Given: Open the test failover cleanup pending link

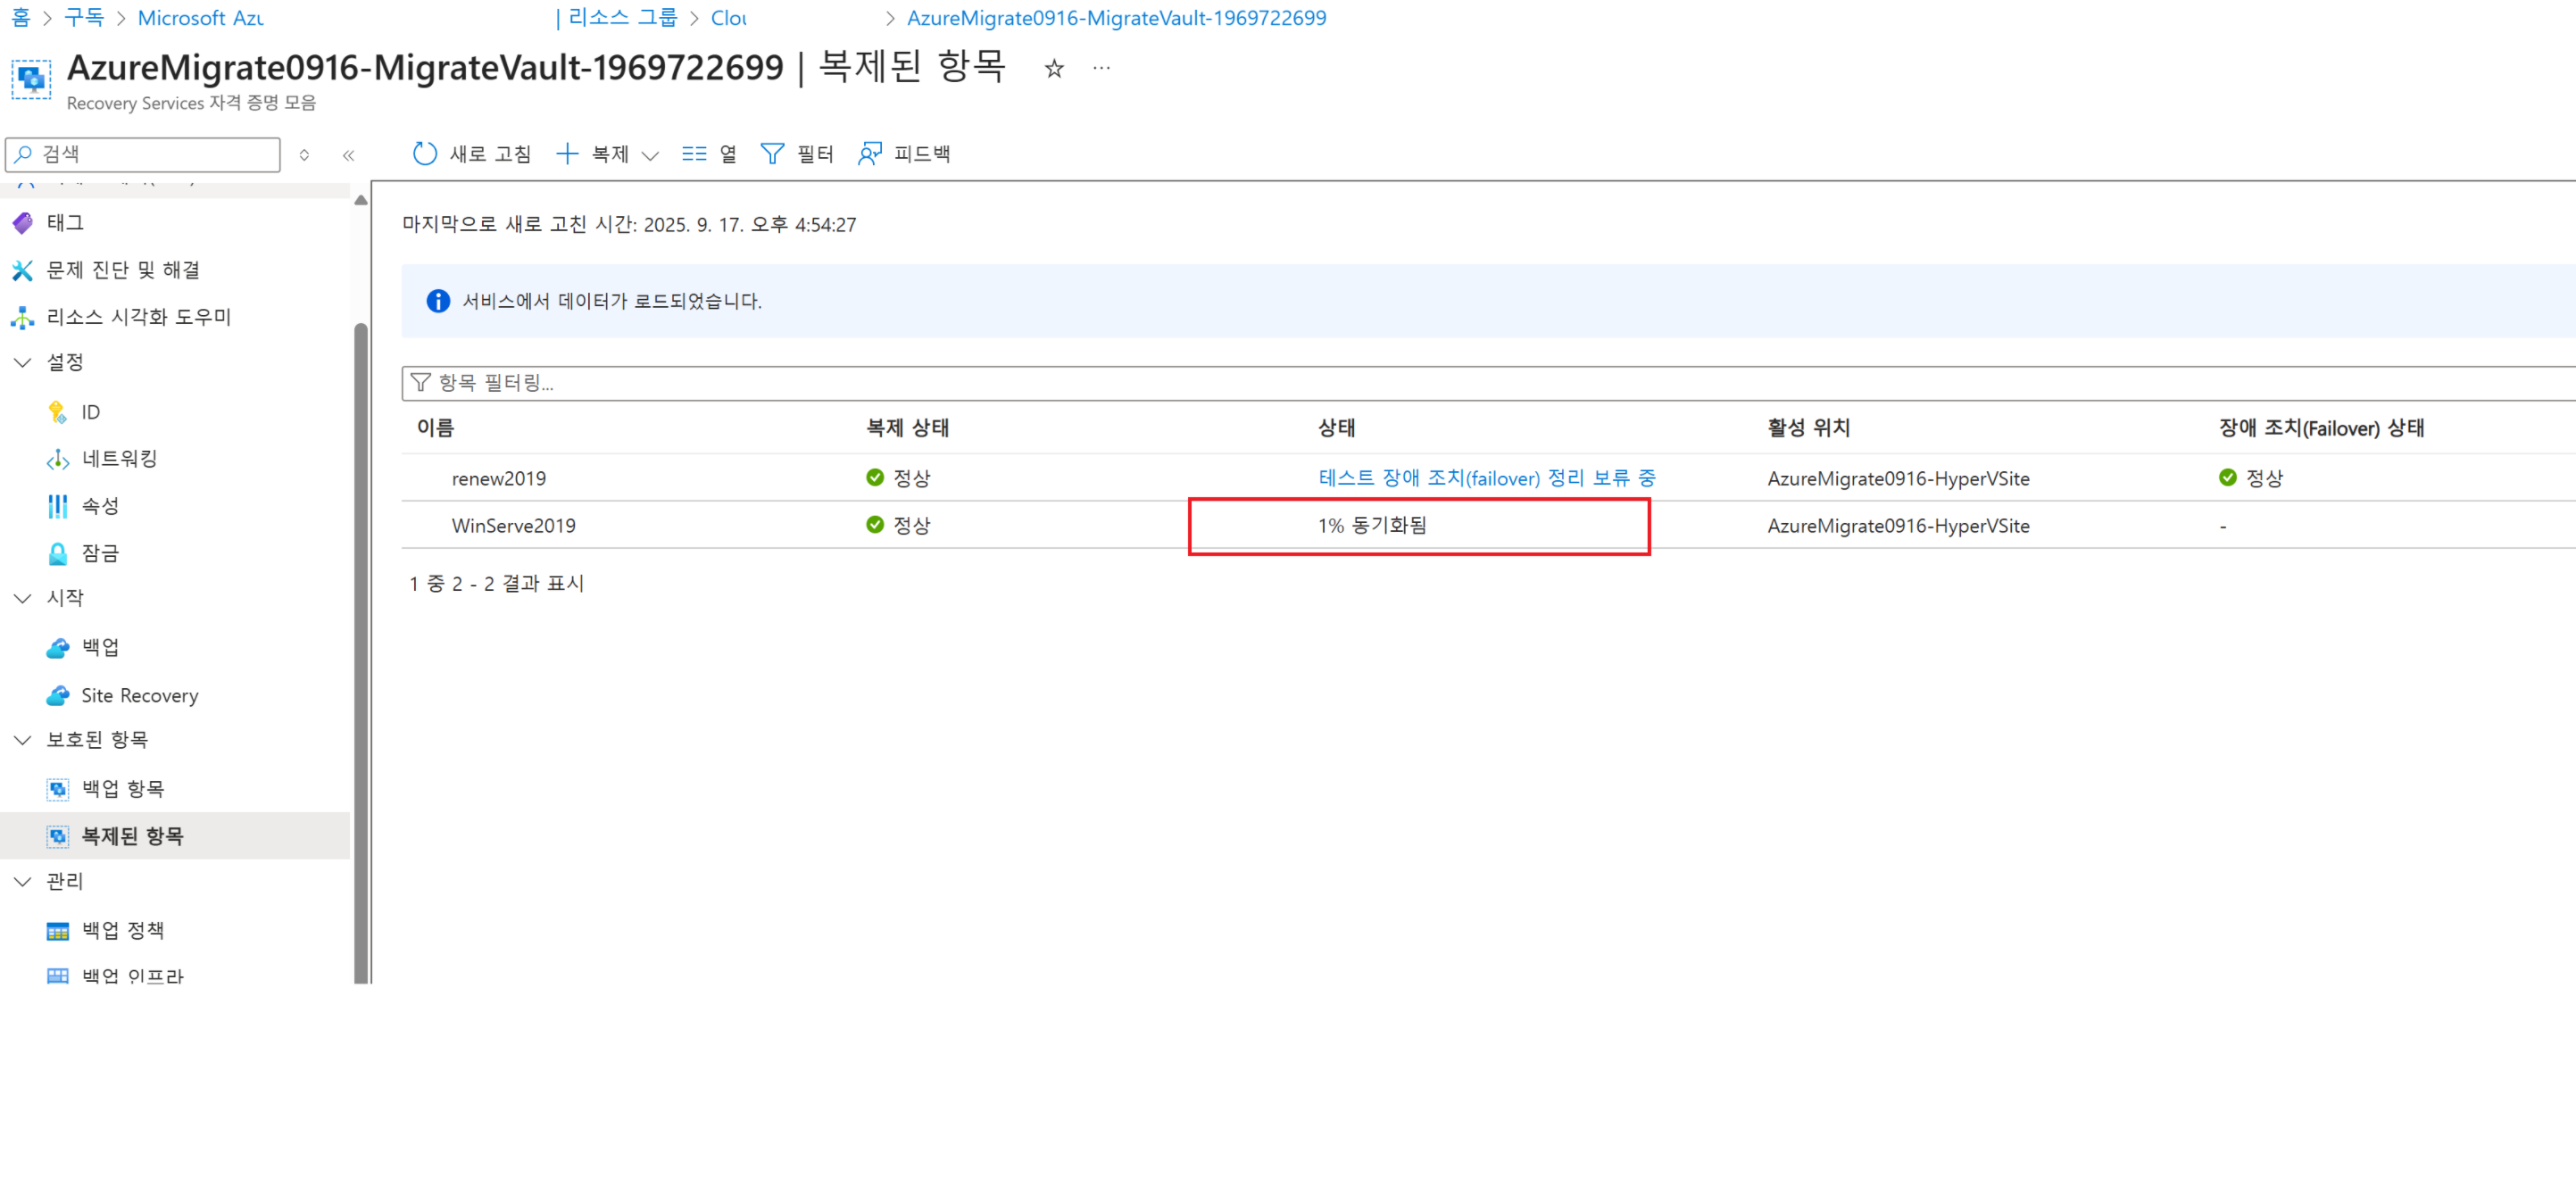Looking at the screenshot, I should coord(1486,478).
